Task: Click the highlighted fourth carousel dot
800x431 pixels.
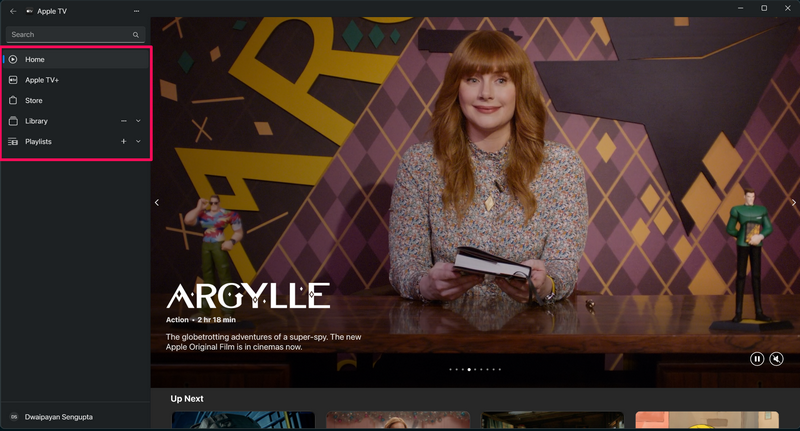Action: 469,369
